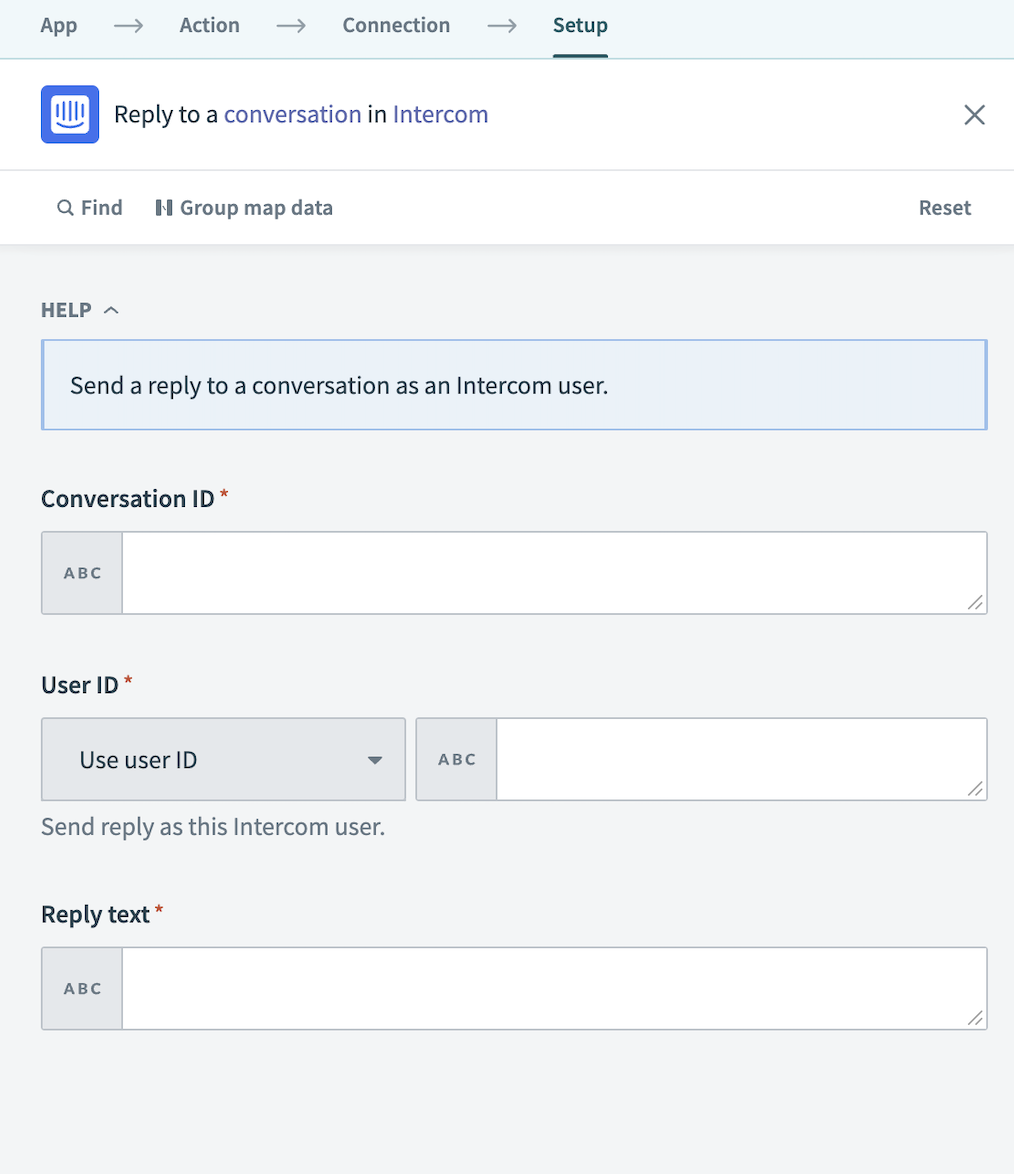Click the ABC type indicator on Conversation ID
This screenshot has height=1174, width=1014.
point(81,572)
